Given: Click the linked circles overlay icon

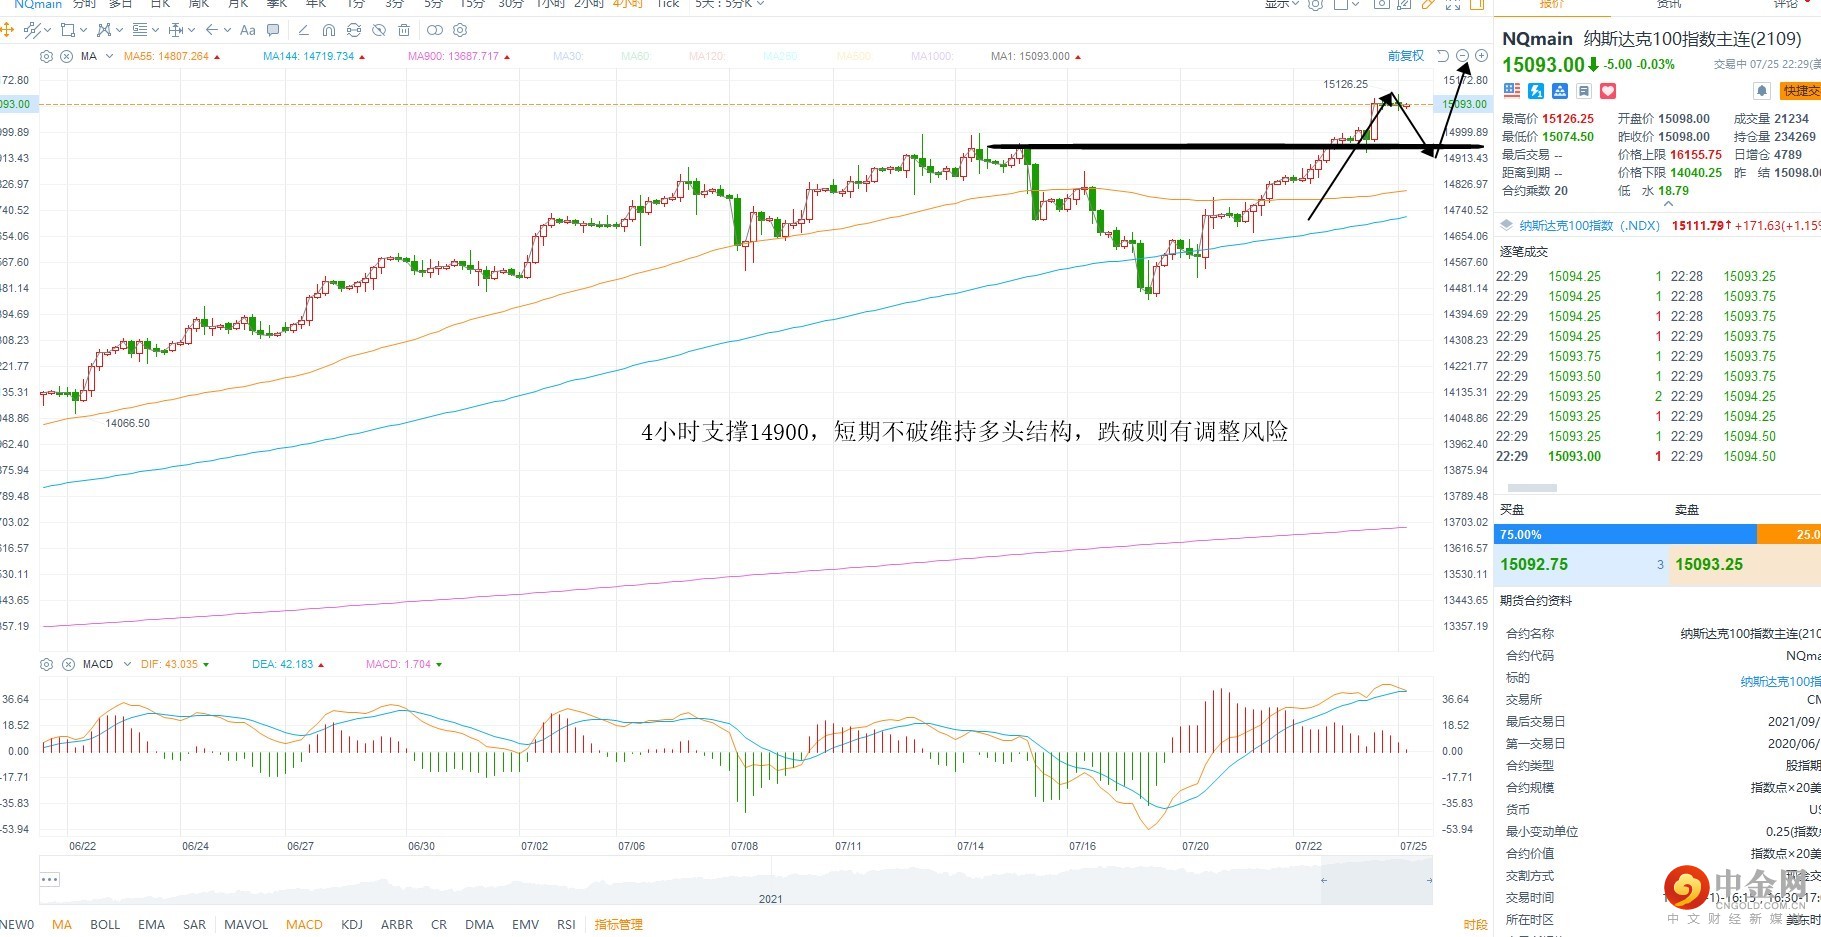Looking at the screenshot, I should 435,30.
